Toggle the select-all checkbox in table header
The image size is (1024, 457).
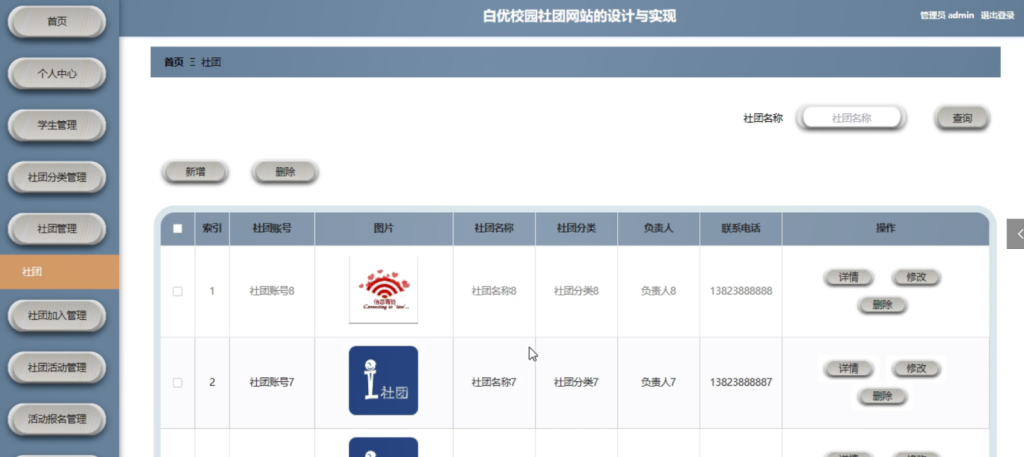pos(178,228)
